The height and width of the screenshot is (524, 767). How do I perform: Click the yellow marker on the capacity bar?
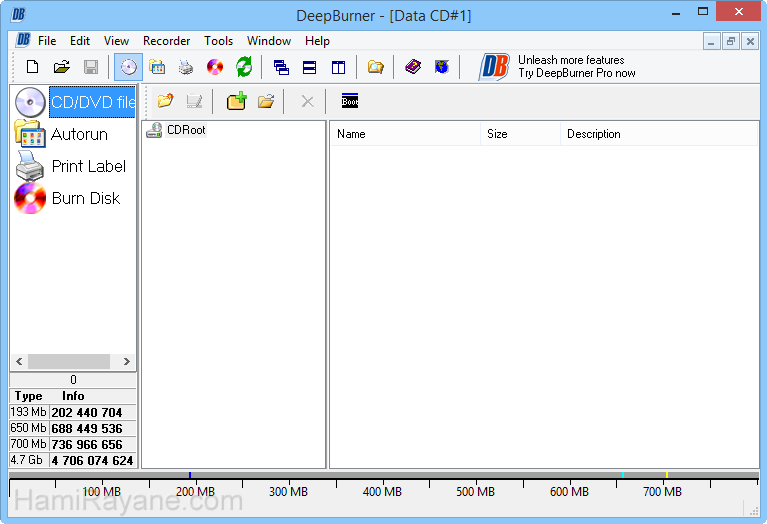pyautogui.click(x=667, y=475)
